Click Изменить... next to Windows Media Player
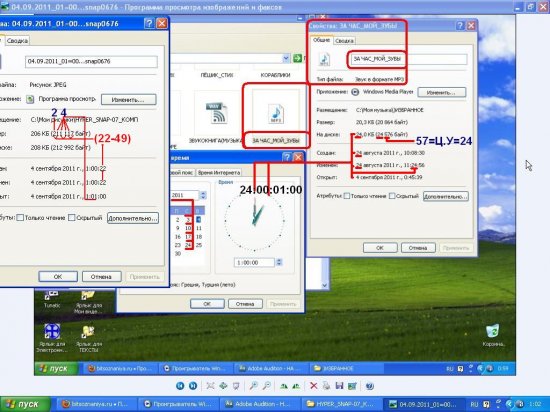This screenshot has height=412, width=550. 442,93
